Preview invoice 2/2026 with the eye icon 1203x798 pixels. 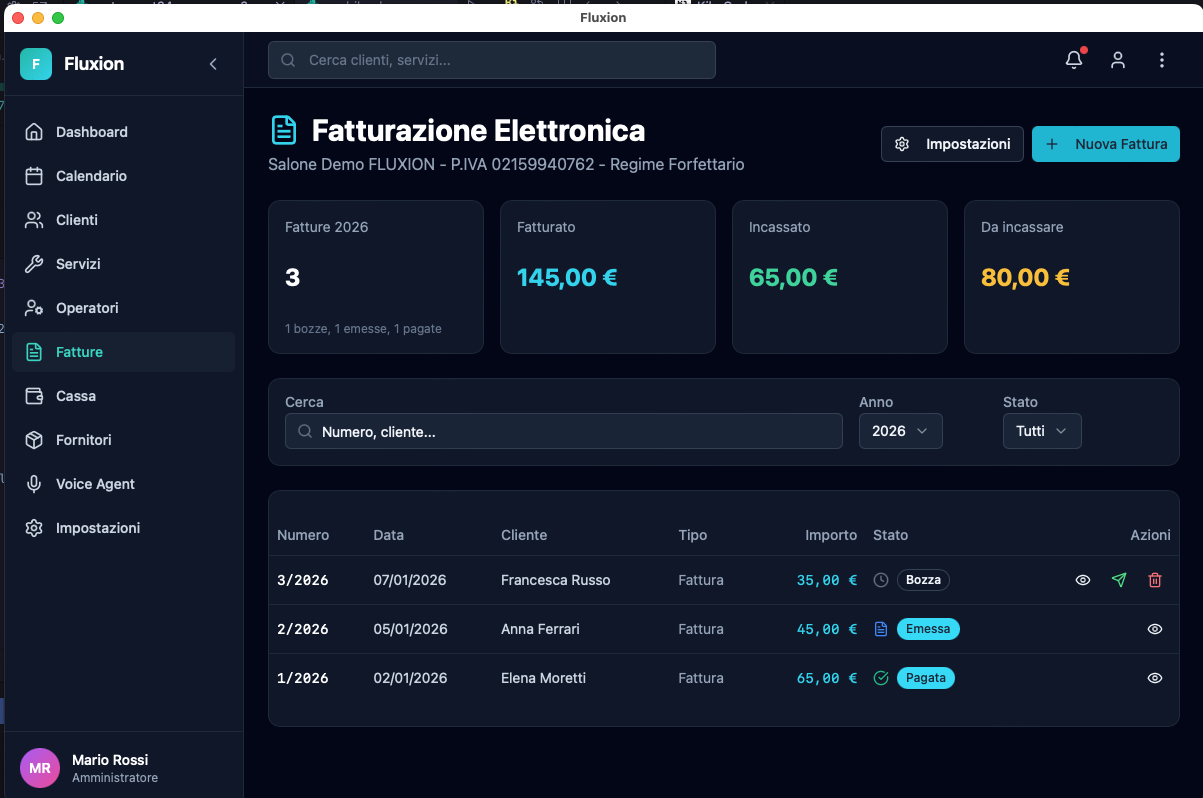tap(1155, 629)
